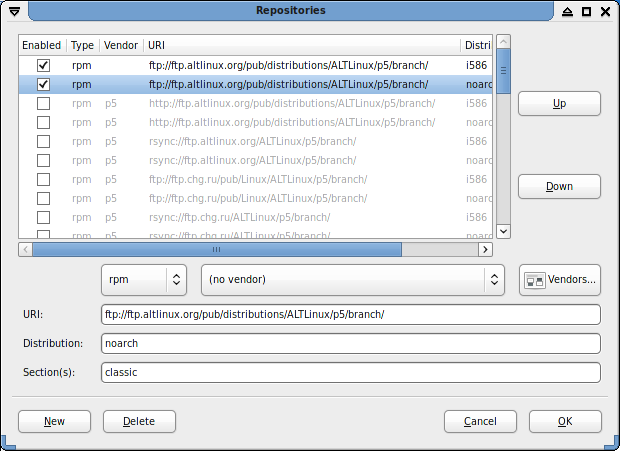Enable the rsync altlinux i586 repository
This screenshot has height=451, width=620.
click(43, 141)
